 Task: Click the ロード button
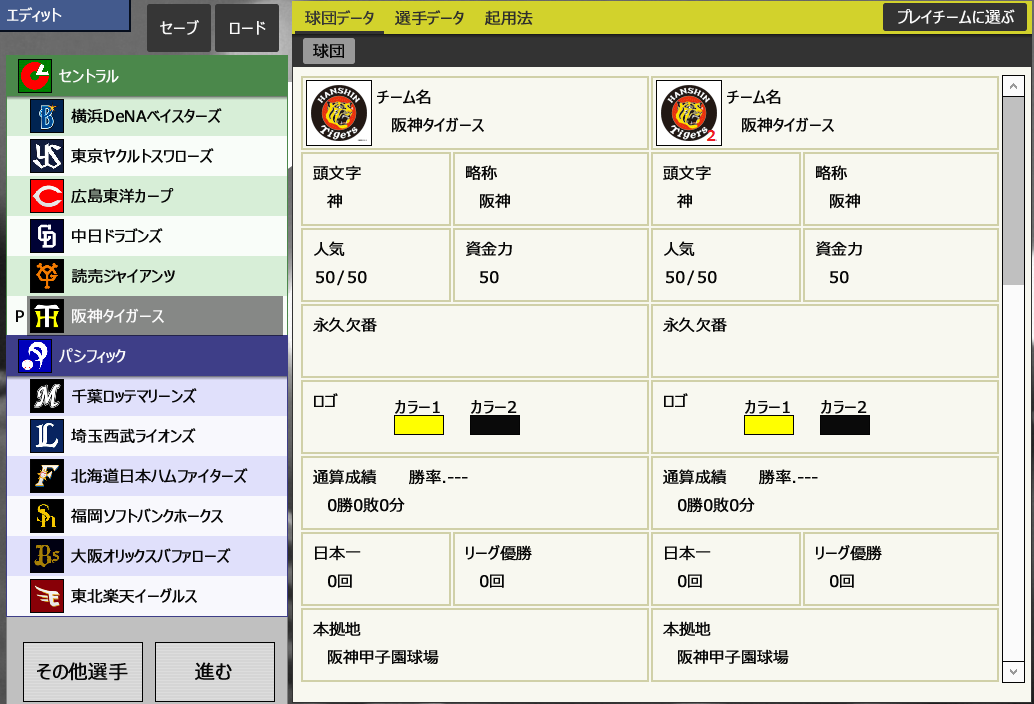(247, 28)
